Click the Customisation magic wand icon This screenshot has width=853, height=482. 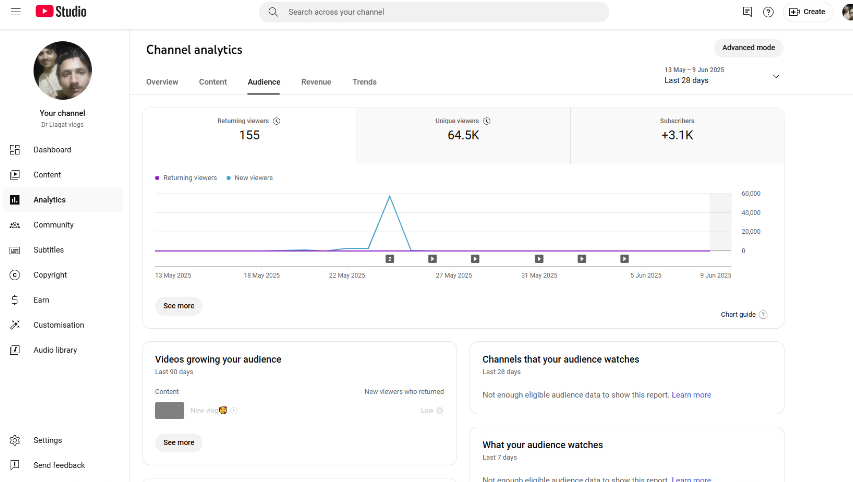pos(15,325)
